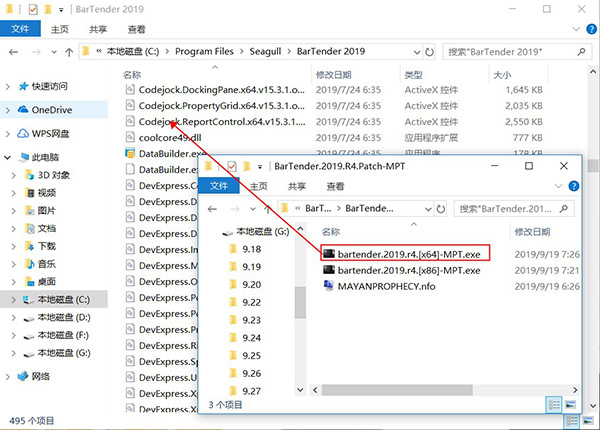Screen dimensions: 600x430
Task: Select 桌面 in navigation pane
Action: tap(46, 282)
